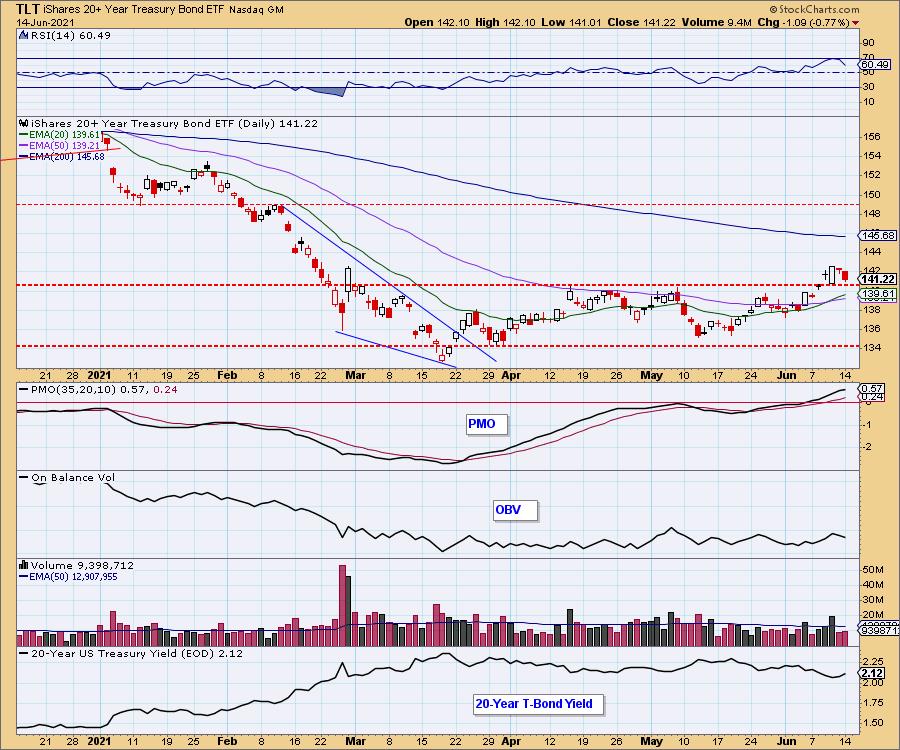Click the iShares 20+ Year Treasury Bond ETF (Daily) title

174,123
